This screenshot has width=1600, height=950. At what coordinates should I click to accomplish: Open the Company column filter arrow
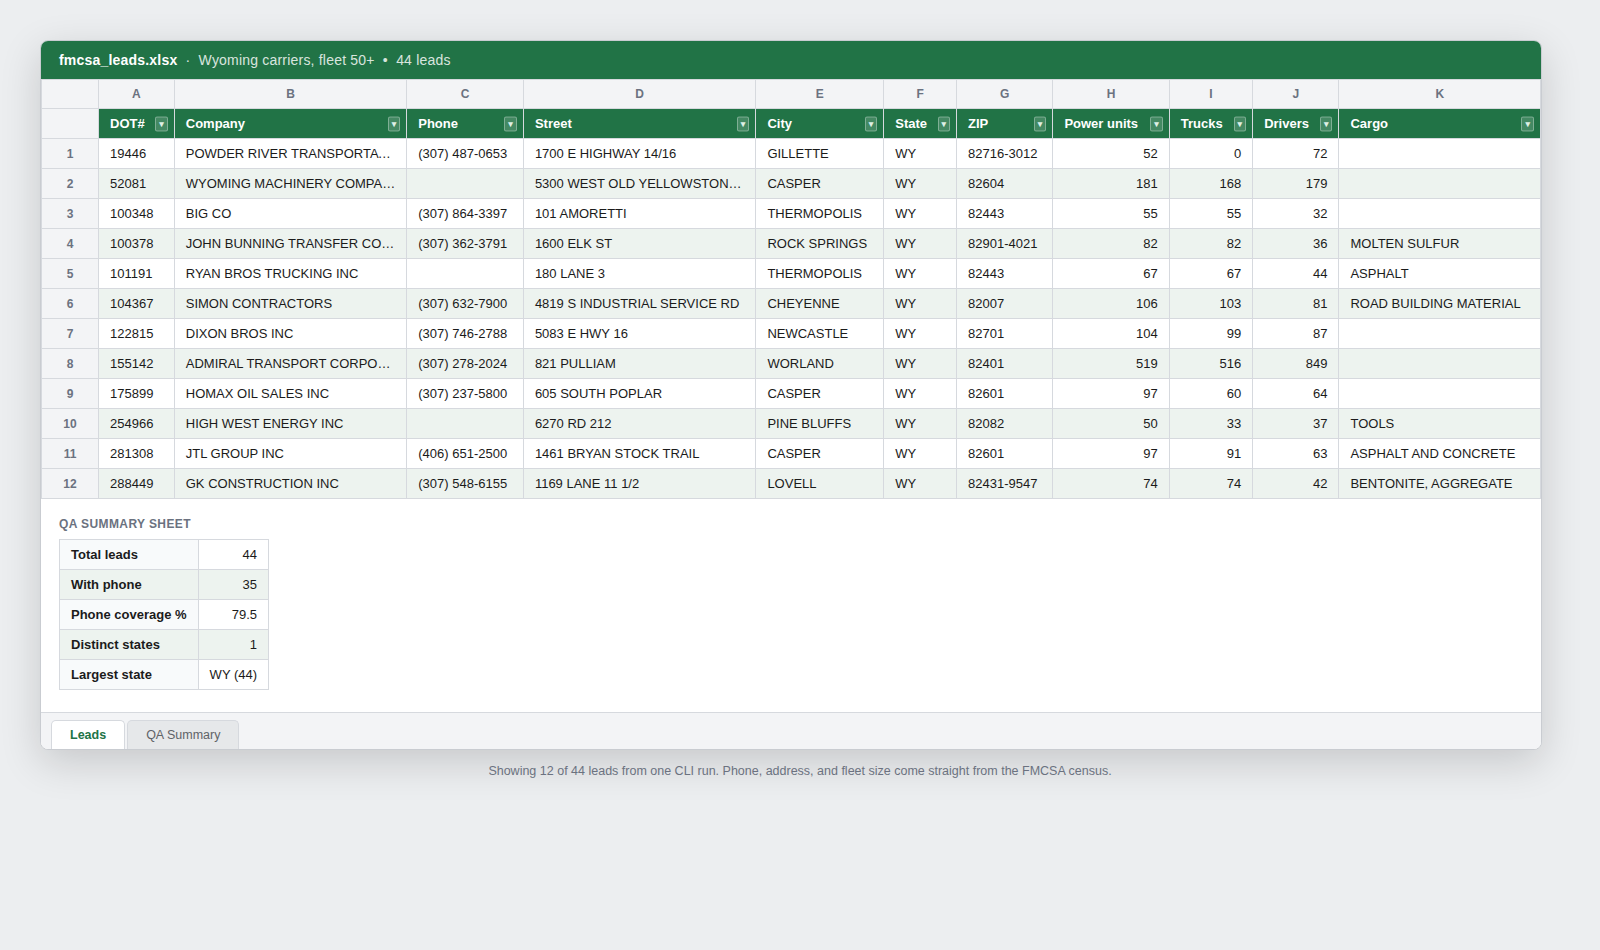pyautogui.click(x=394, y=124)
